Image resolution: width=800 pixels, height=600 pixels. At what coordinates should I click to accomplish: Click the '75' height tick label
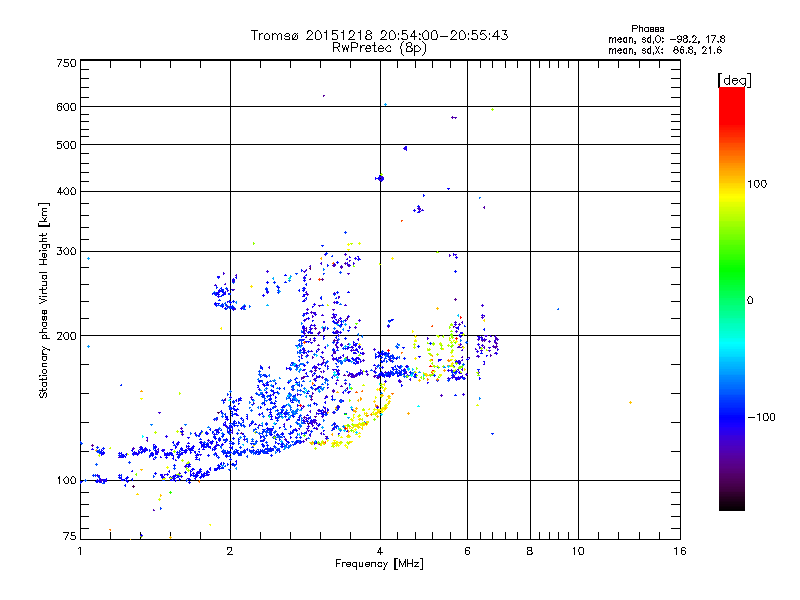(70, 536)
